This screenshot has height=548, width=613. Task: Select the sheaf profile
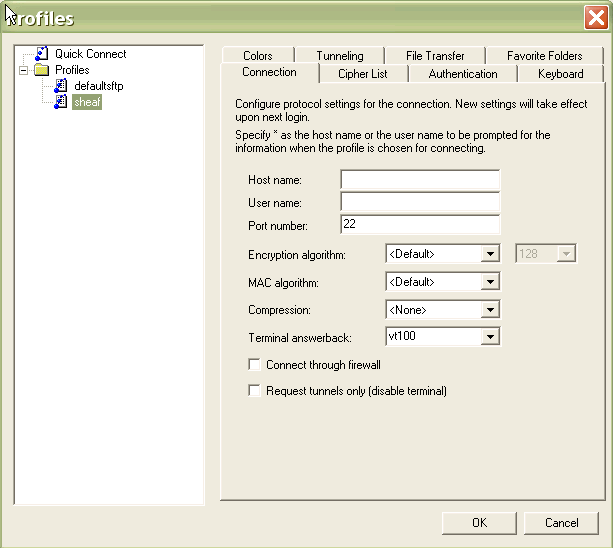tap(87, 102)
